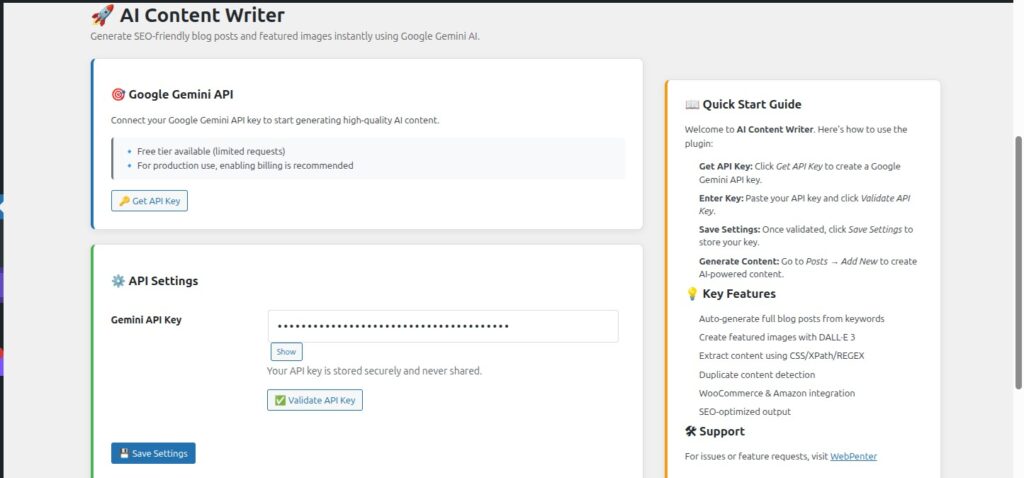Open the WebPenter support link
The image size is (1024, 478).
[x=853, y=457]
